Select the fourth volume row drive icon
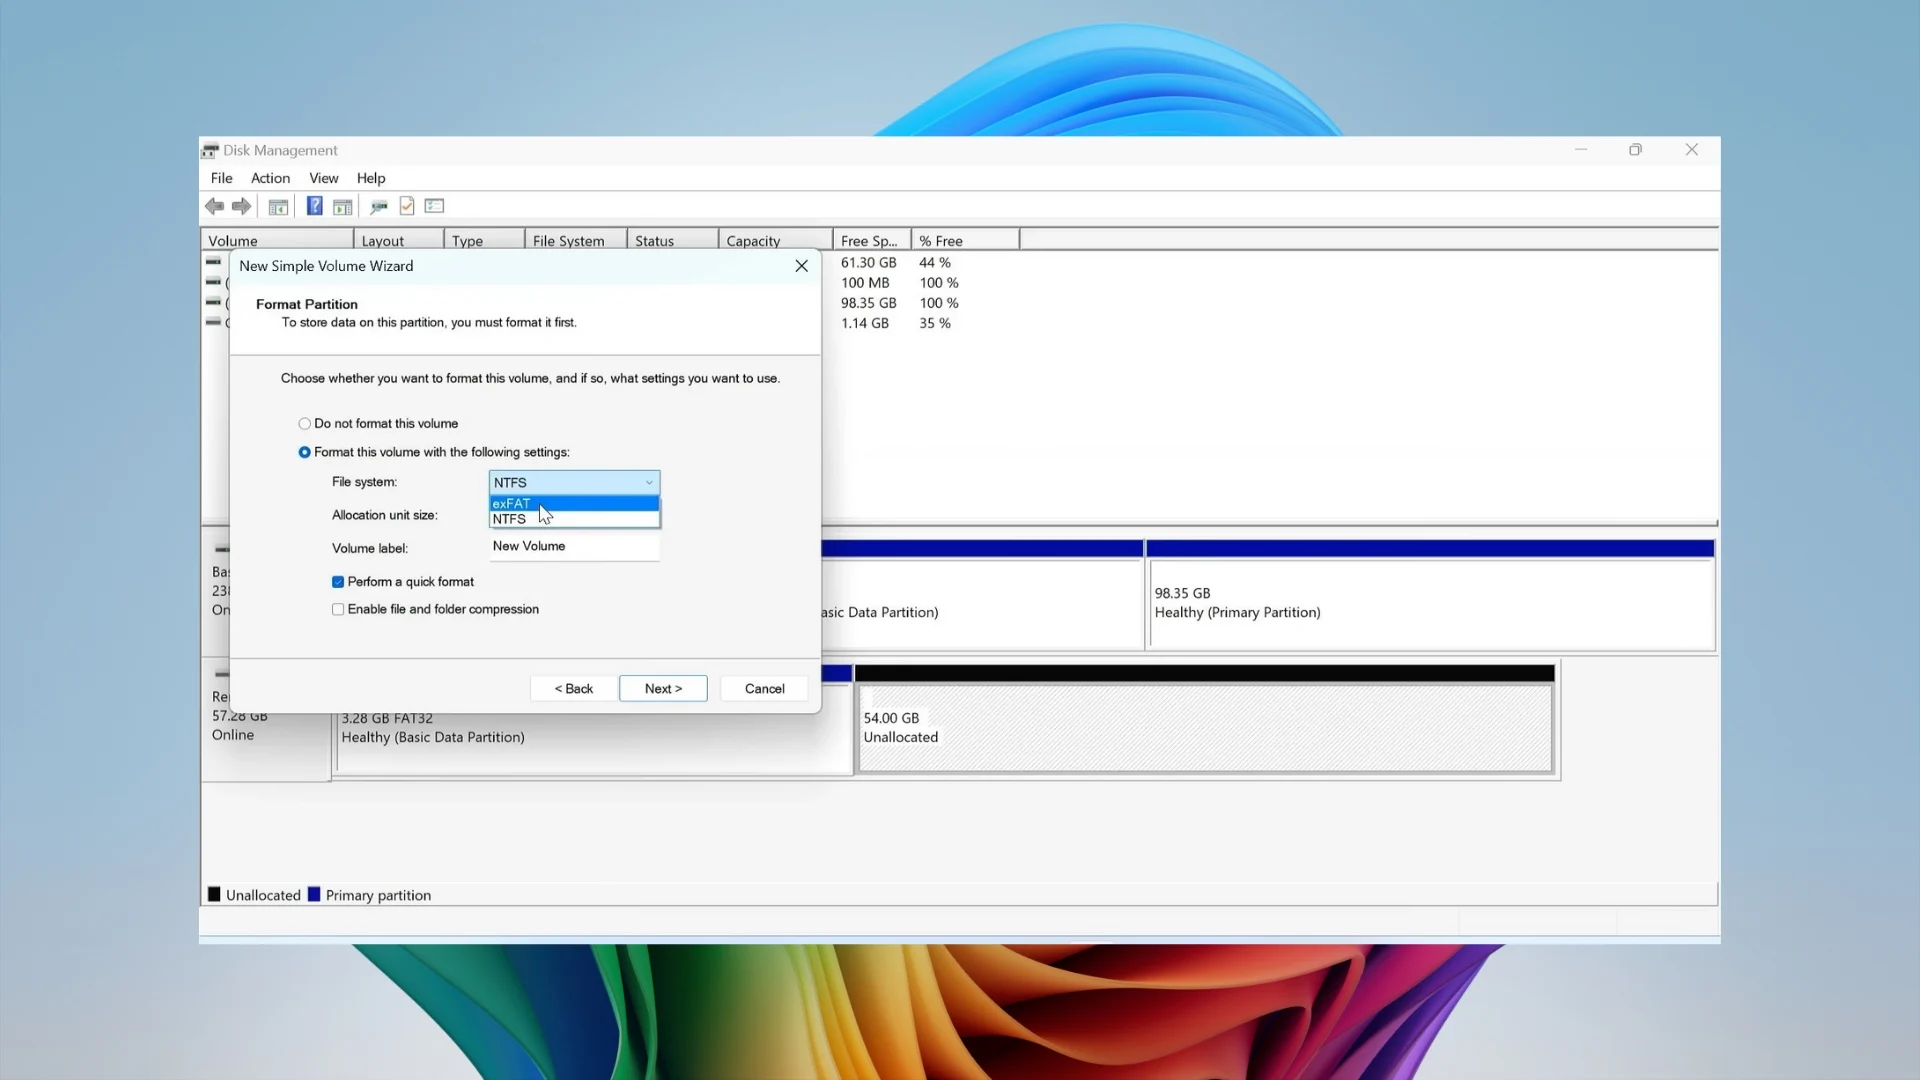1920x1080 pixels. click(213, 322)
